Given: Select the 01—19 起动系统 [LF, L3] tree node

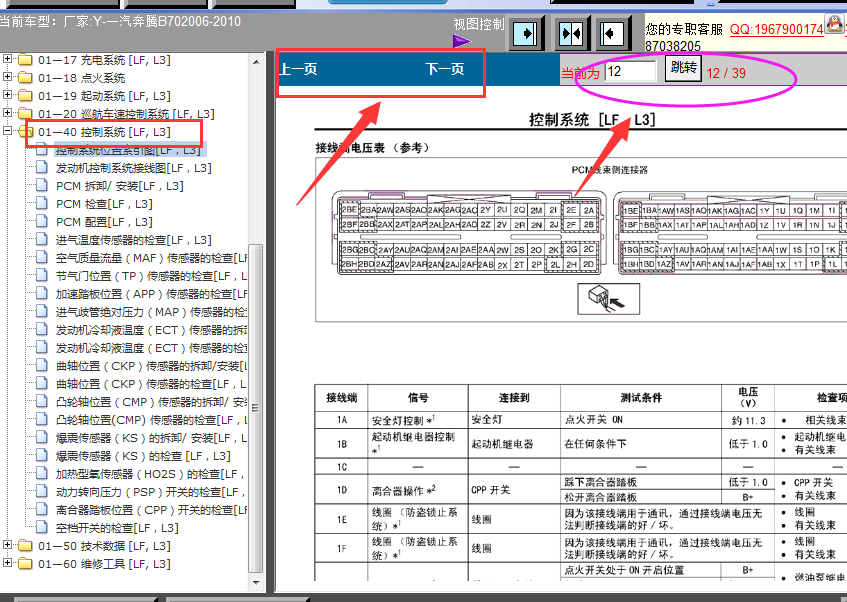Looking at the screenshot, I should coord(104,96).
